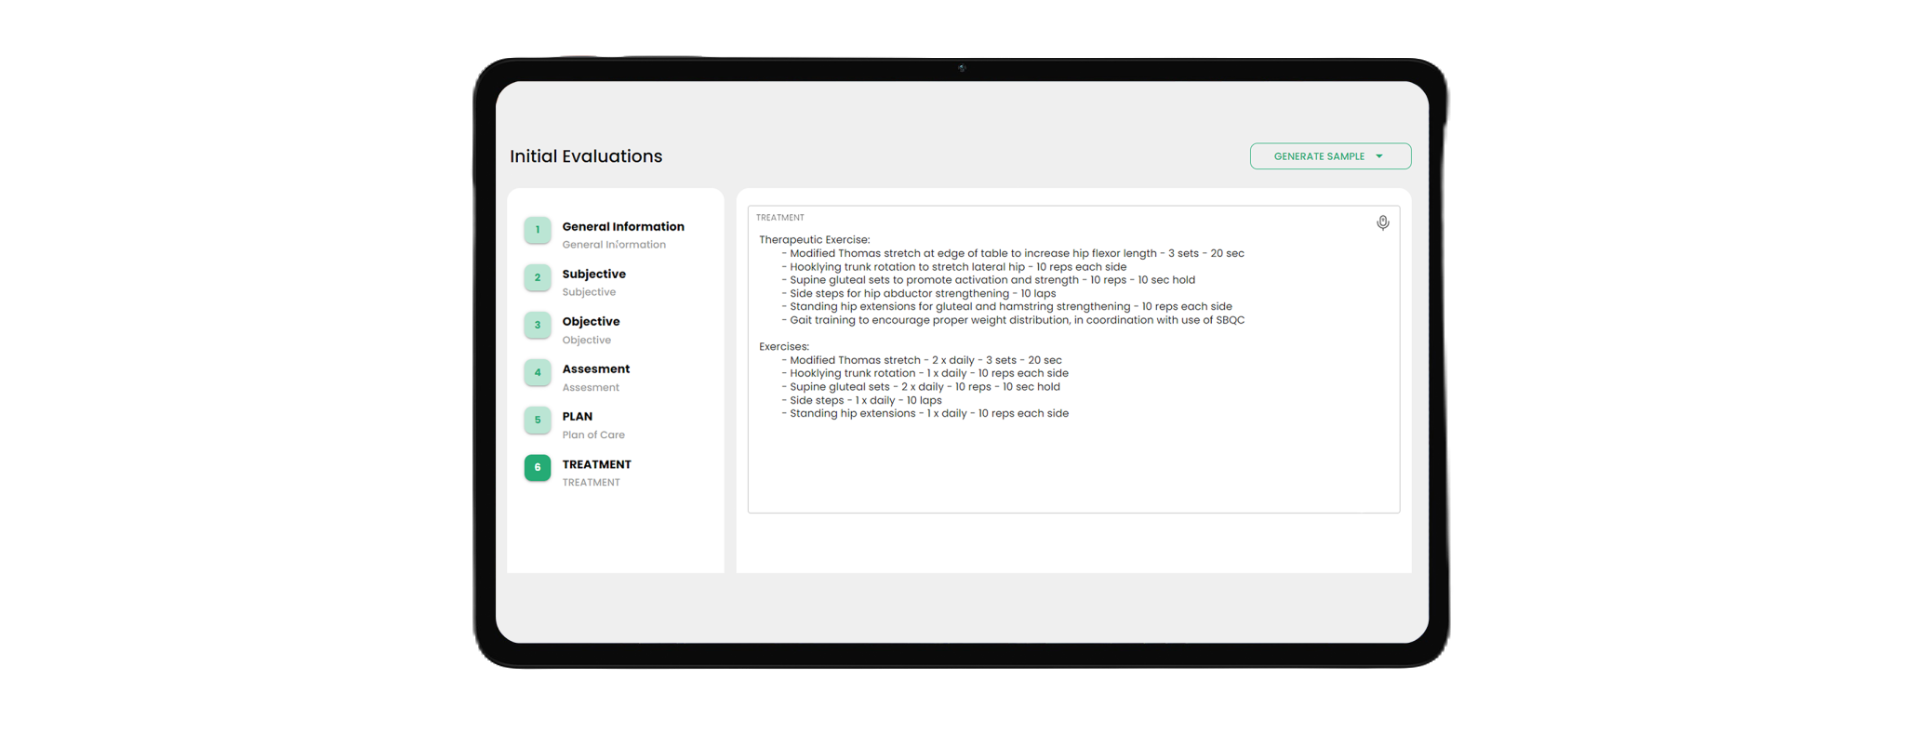Open the PLAN section label
Viewport: 1905px width, 729px height.
tap(577, 417)
